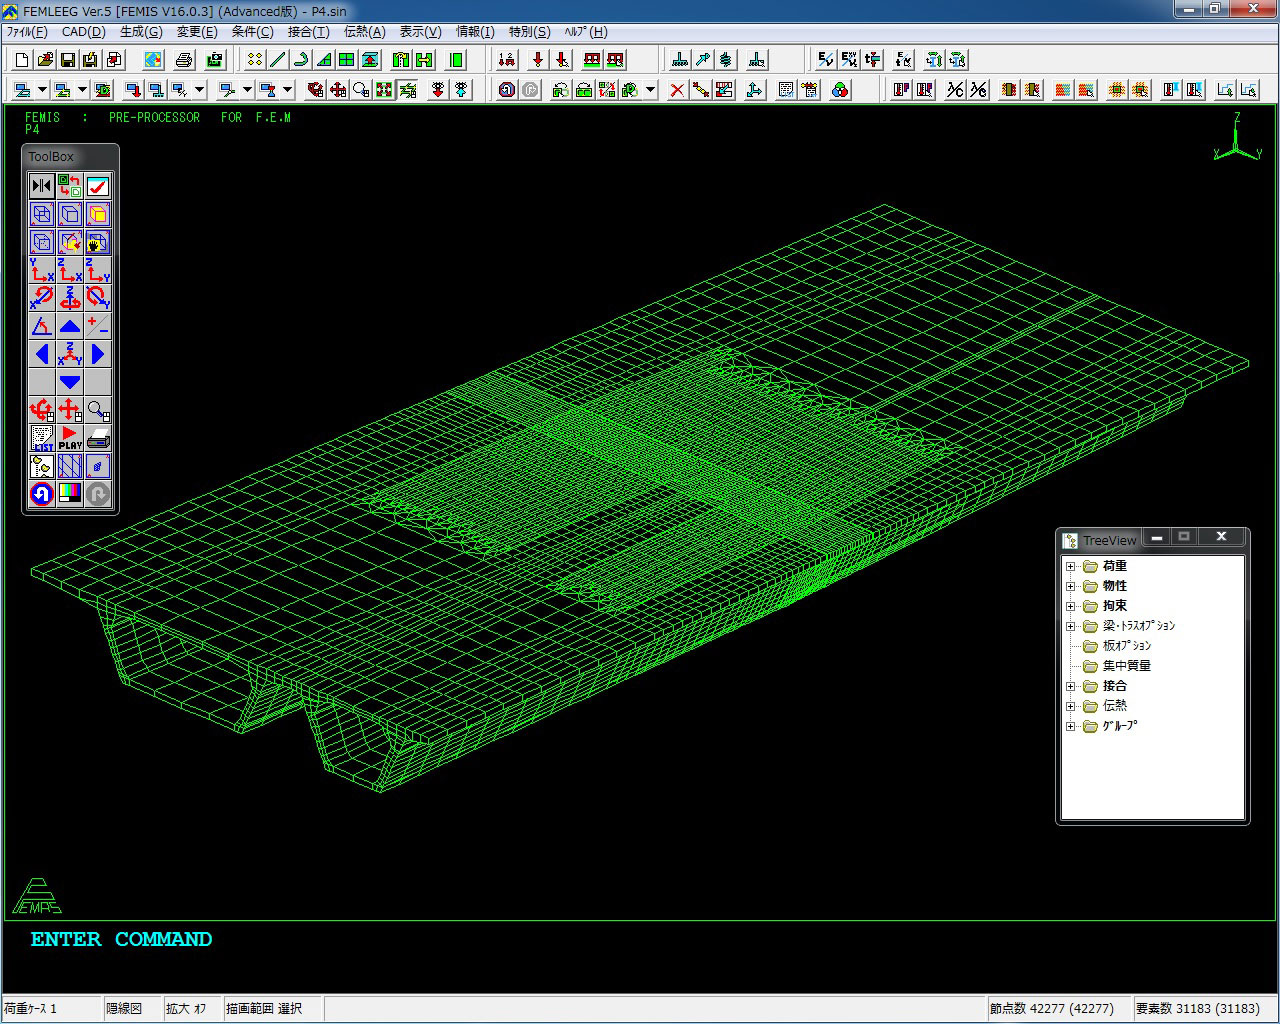Expand the 荷重 folder in TreeView

1071,566
